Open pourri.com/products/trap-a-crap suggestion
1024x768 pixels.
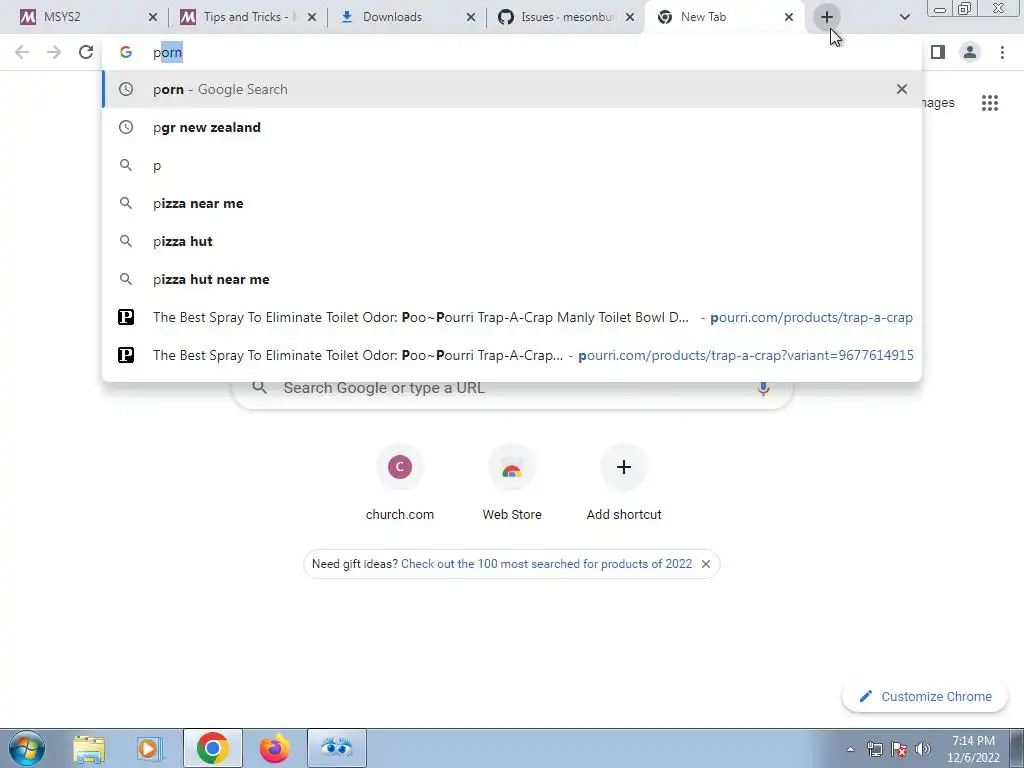512,317
